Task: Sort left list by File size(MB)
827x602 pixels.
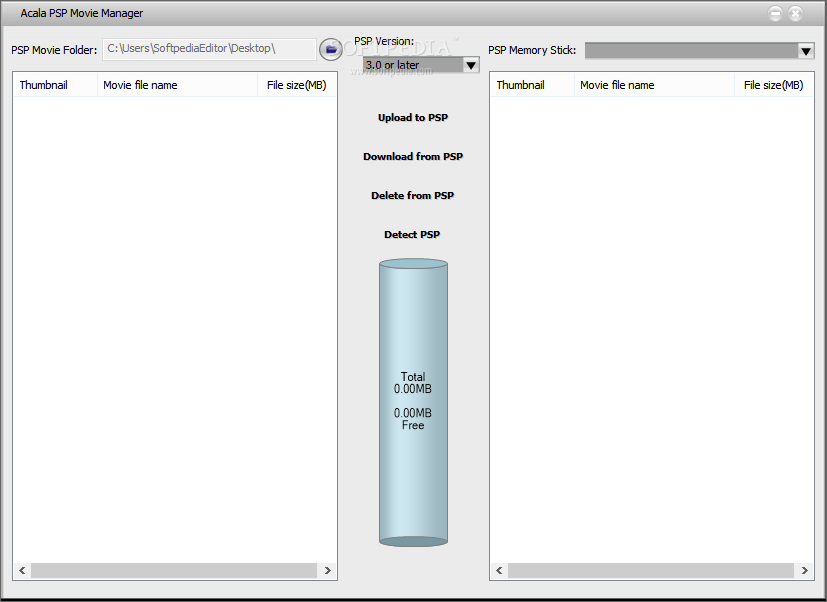Action: 297,85
